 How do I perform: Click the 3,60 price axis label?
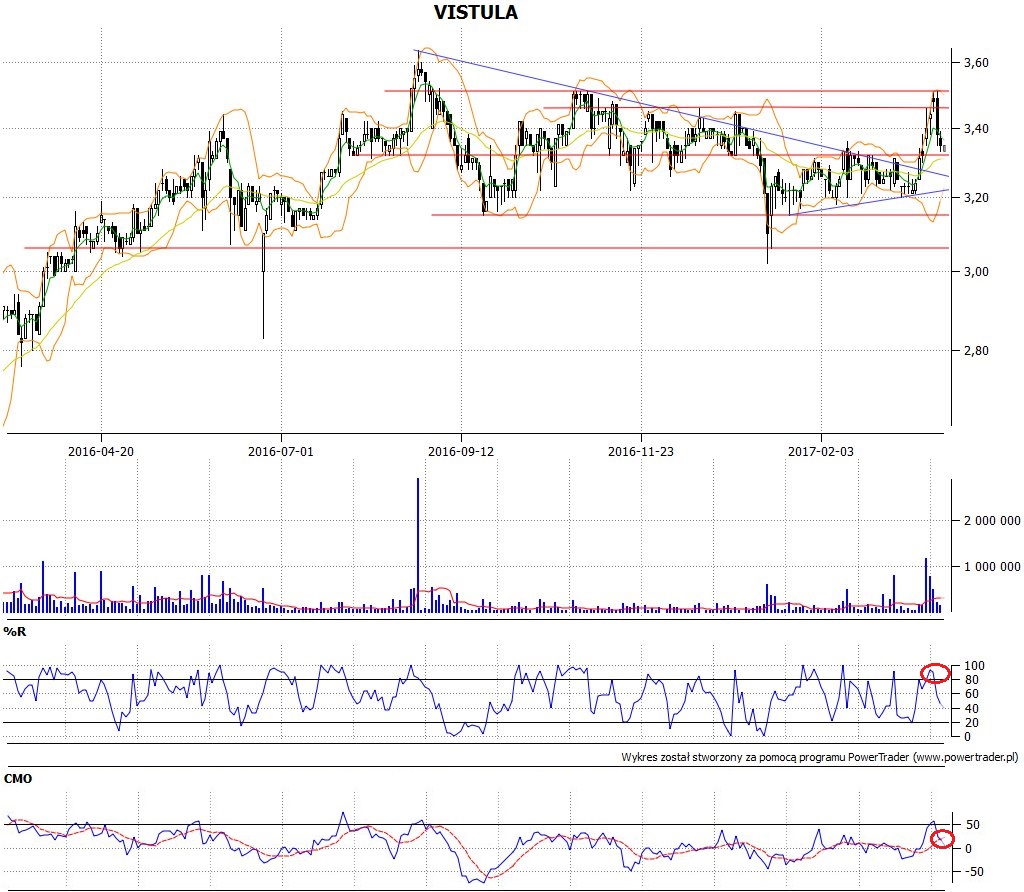(976, 63)
